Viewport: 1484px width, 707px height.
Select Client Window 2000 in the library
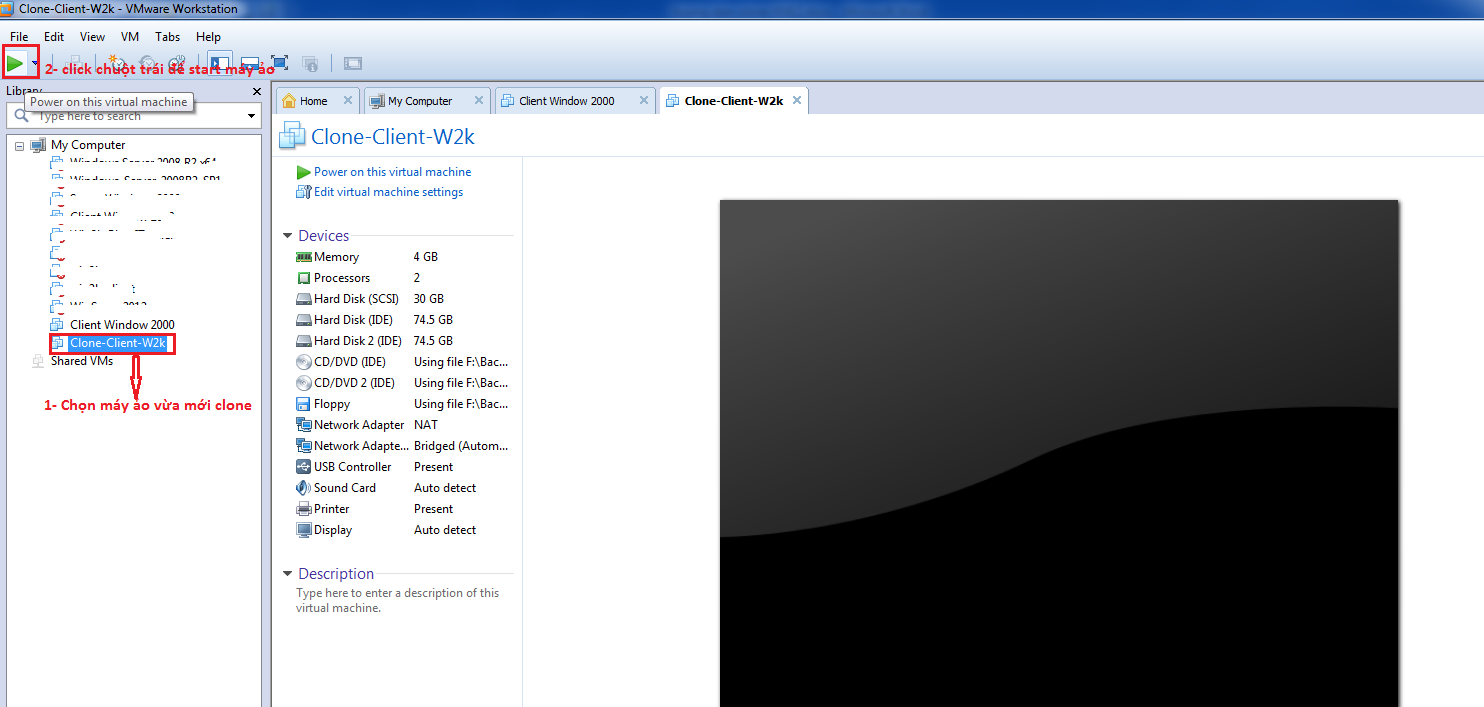click(x=121, y=325)
